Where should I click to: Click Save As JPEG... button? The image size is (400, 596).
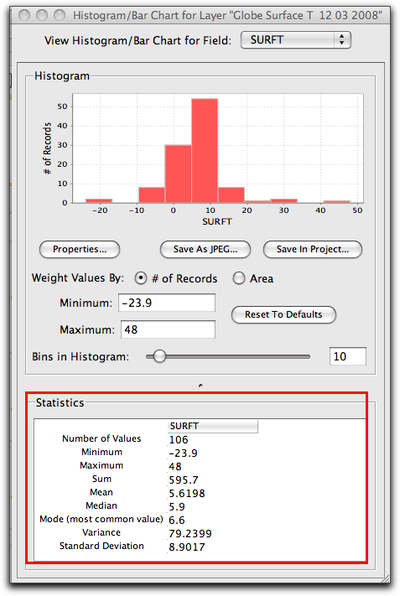[205, 249]
